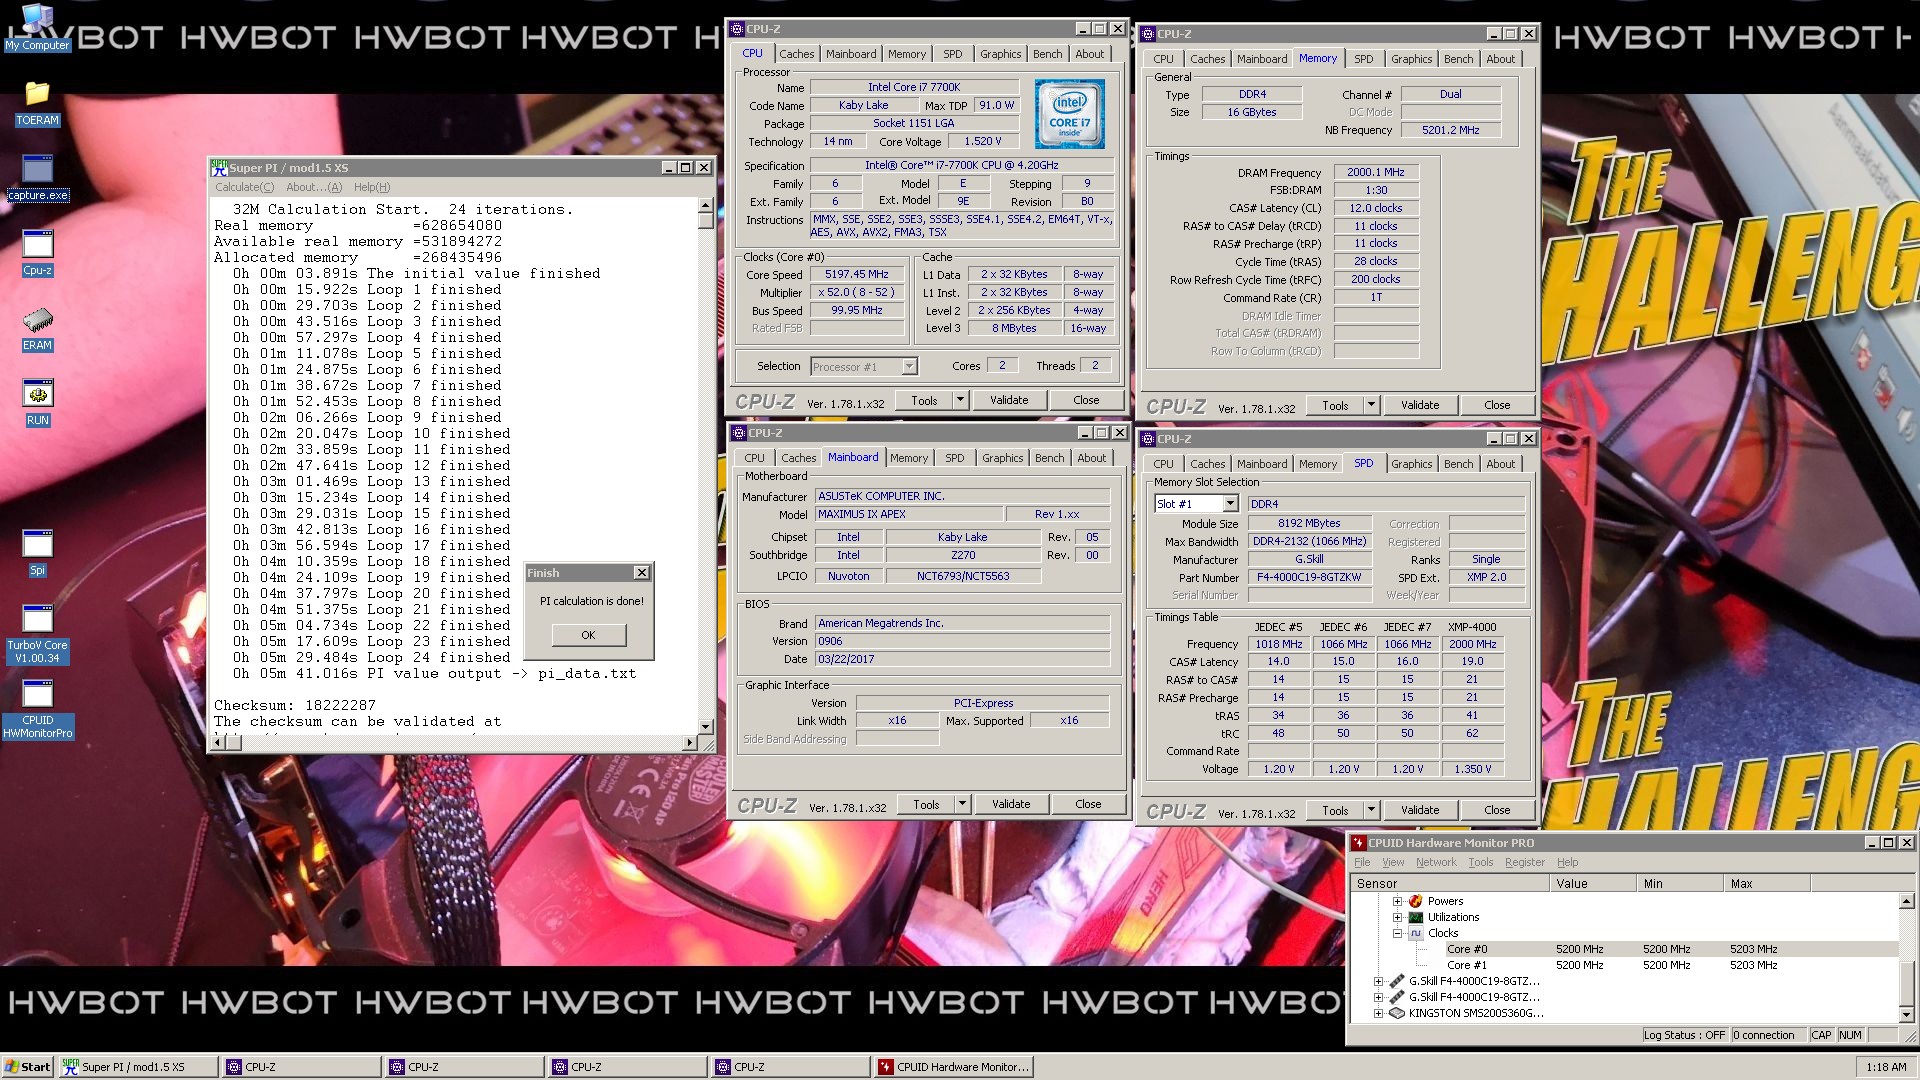Open Network menu in Hardware Monitor
Image resolution: width=1920 pixels, height=1080 pixels.
tap(1436, 862)
